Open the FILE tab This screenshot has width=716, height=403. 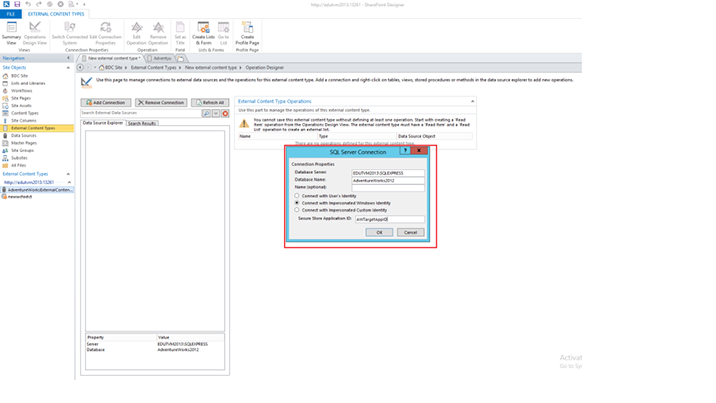point(11,14)
